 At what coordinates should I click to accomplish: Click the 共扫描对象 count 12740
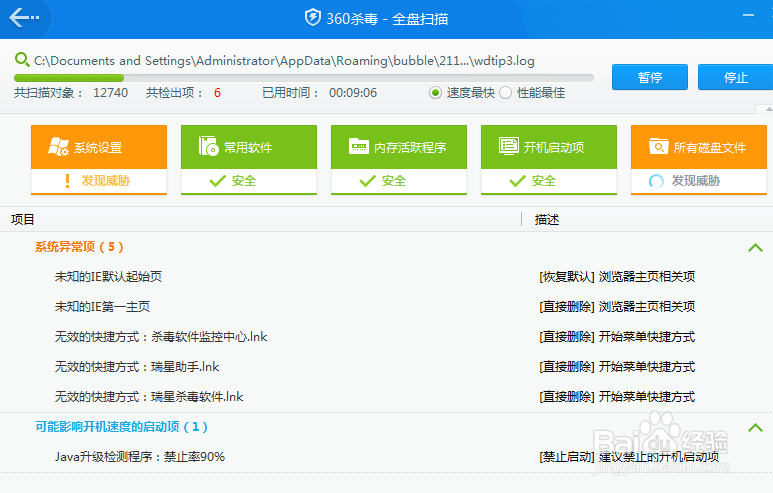coord(110,93)
